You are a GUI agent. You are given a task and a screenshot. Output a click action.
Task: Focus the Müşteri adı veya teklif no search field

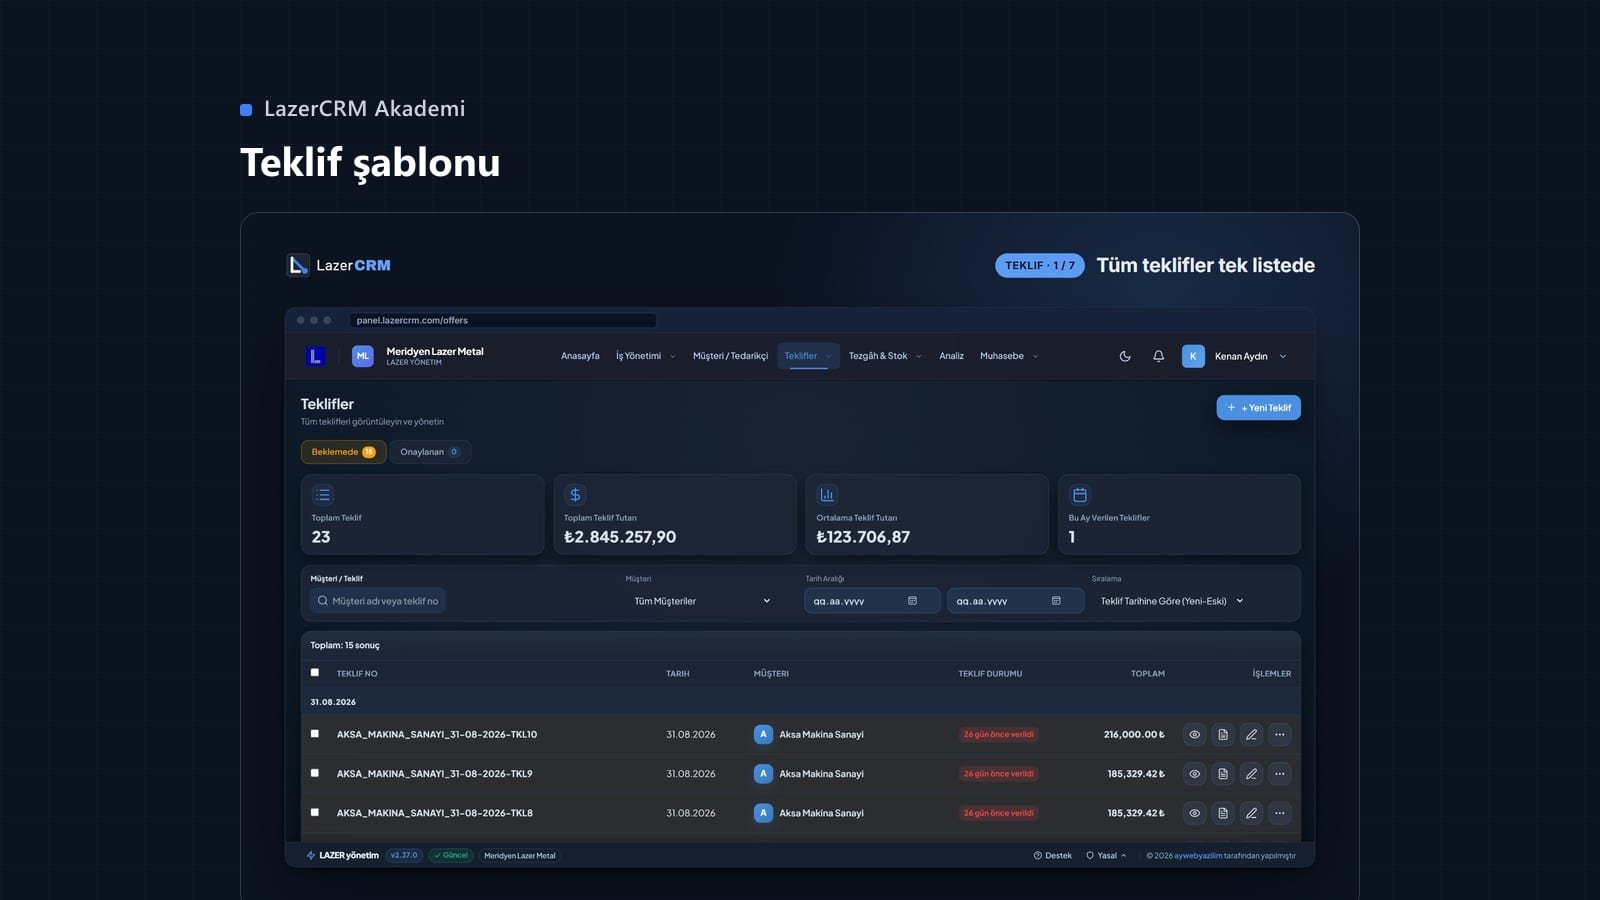pos(378,601)
